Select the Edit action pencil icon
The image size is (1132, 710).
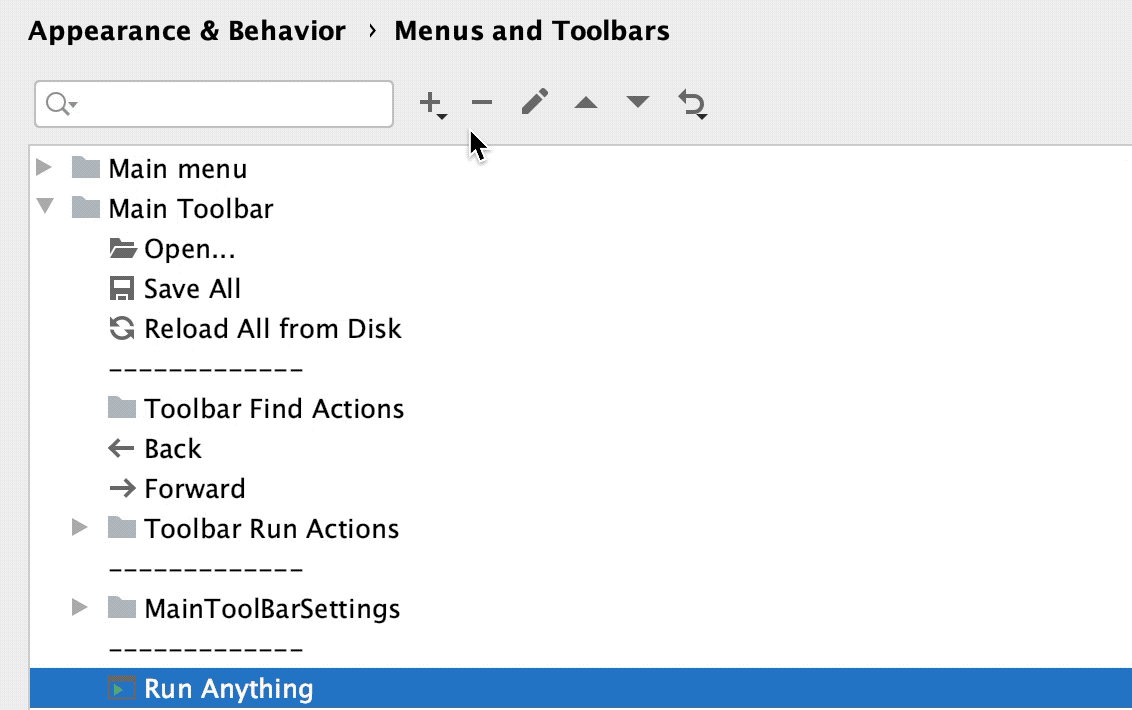tap(534, 100)
